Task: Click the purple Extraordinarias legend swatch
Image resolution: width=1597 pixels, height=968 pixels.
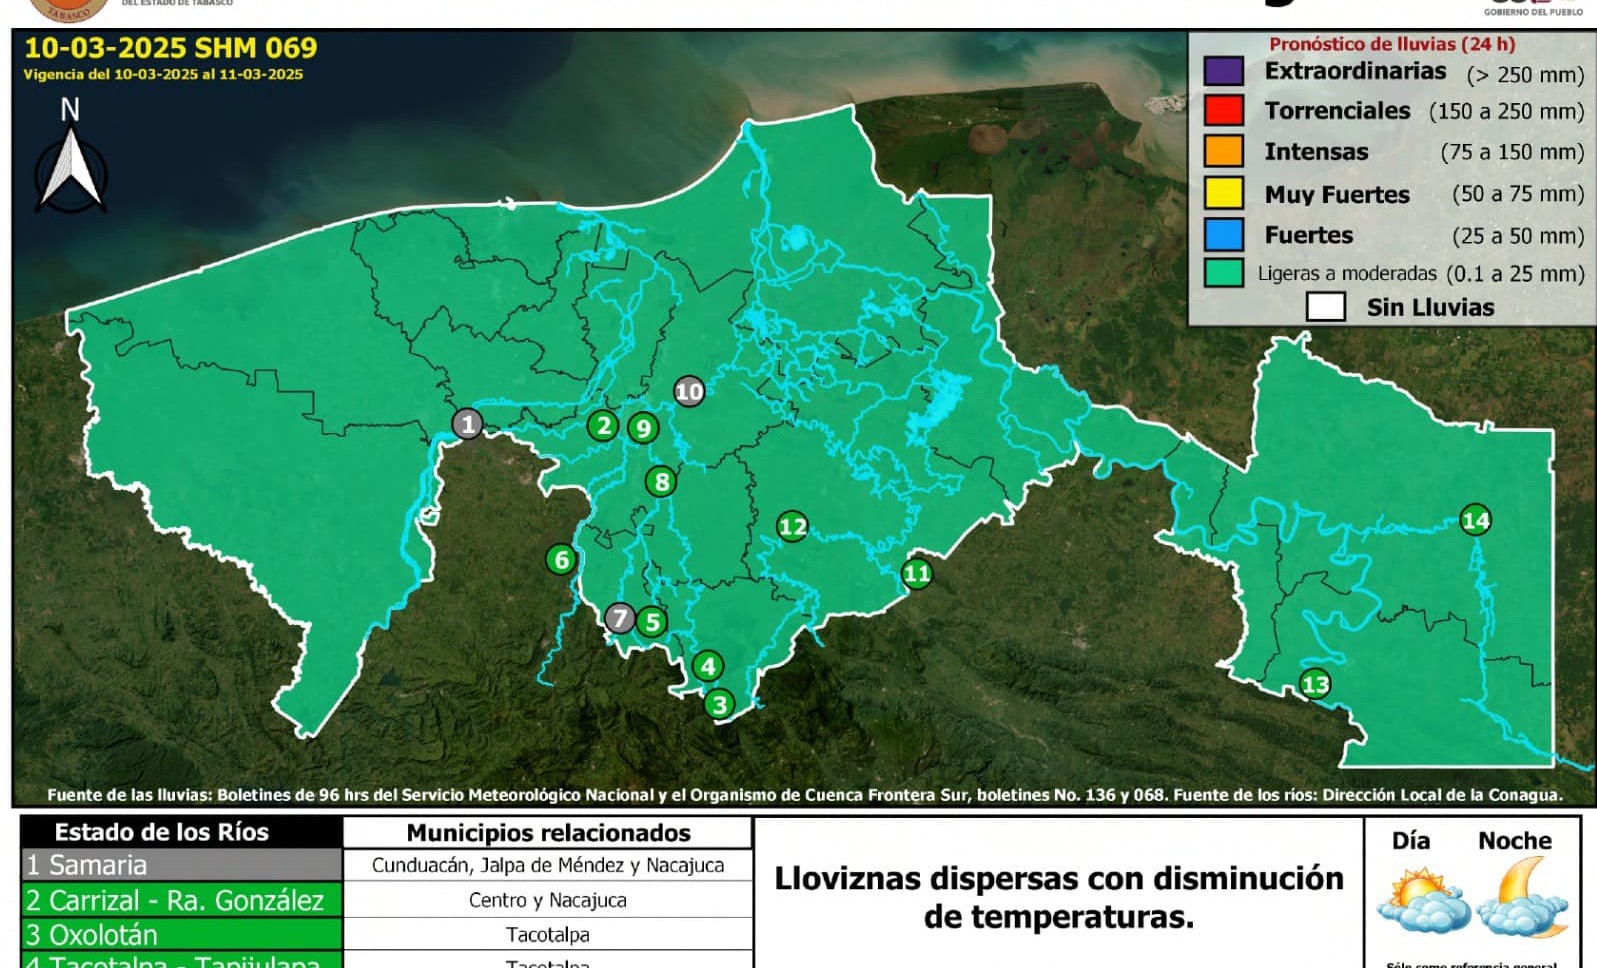Action: point(1224,71)
